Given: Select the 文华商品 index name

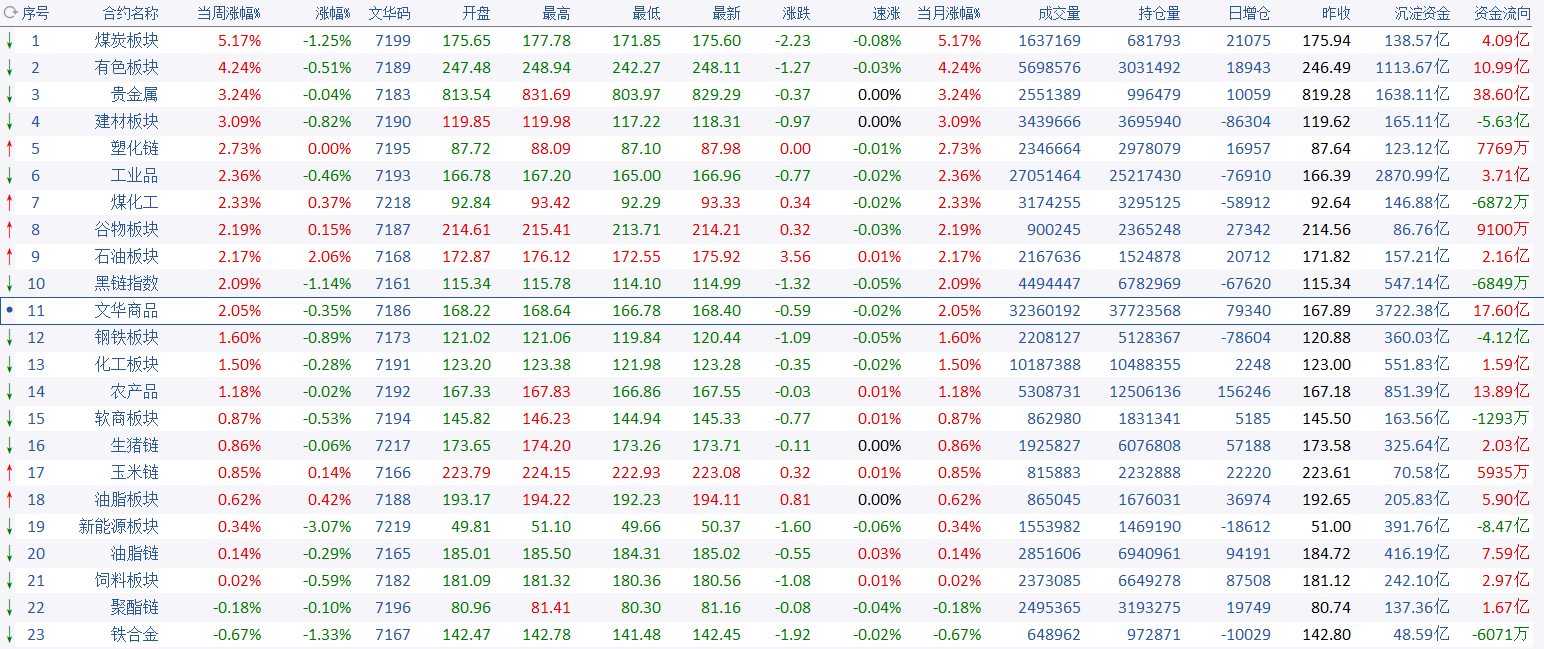Looking at the screenshot, I should 126,311.
